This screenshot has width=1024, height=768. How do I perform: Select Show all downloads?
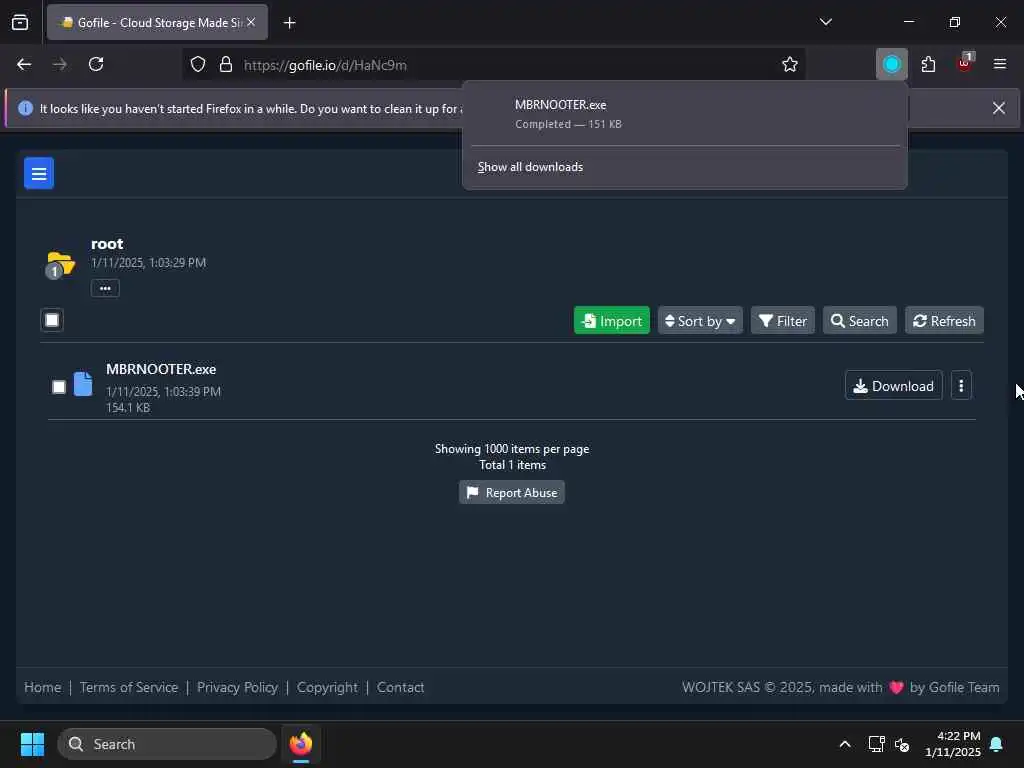pos(530,167)
